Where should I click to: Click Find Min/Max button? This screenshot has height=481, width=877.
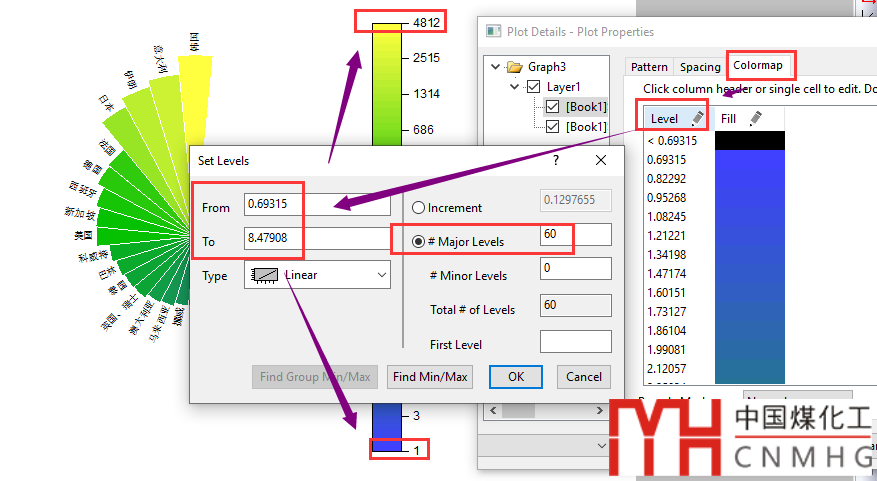(x=430, y=377)
